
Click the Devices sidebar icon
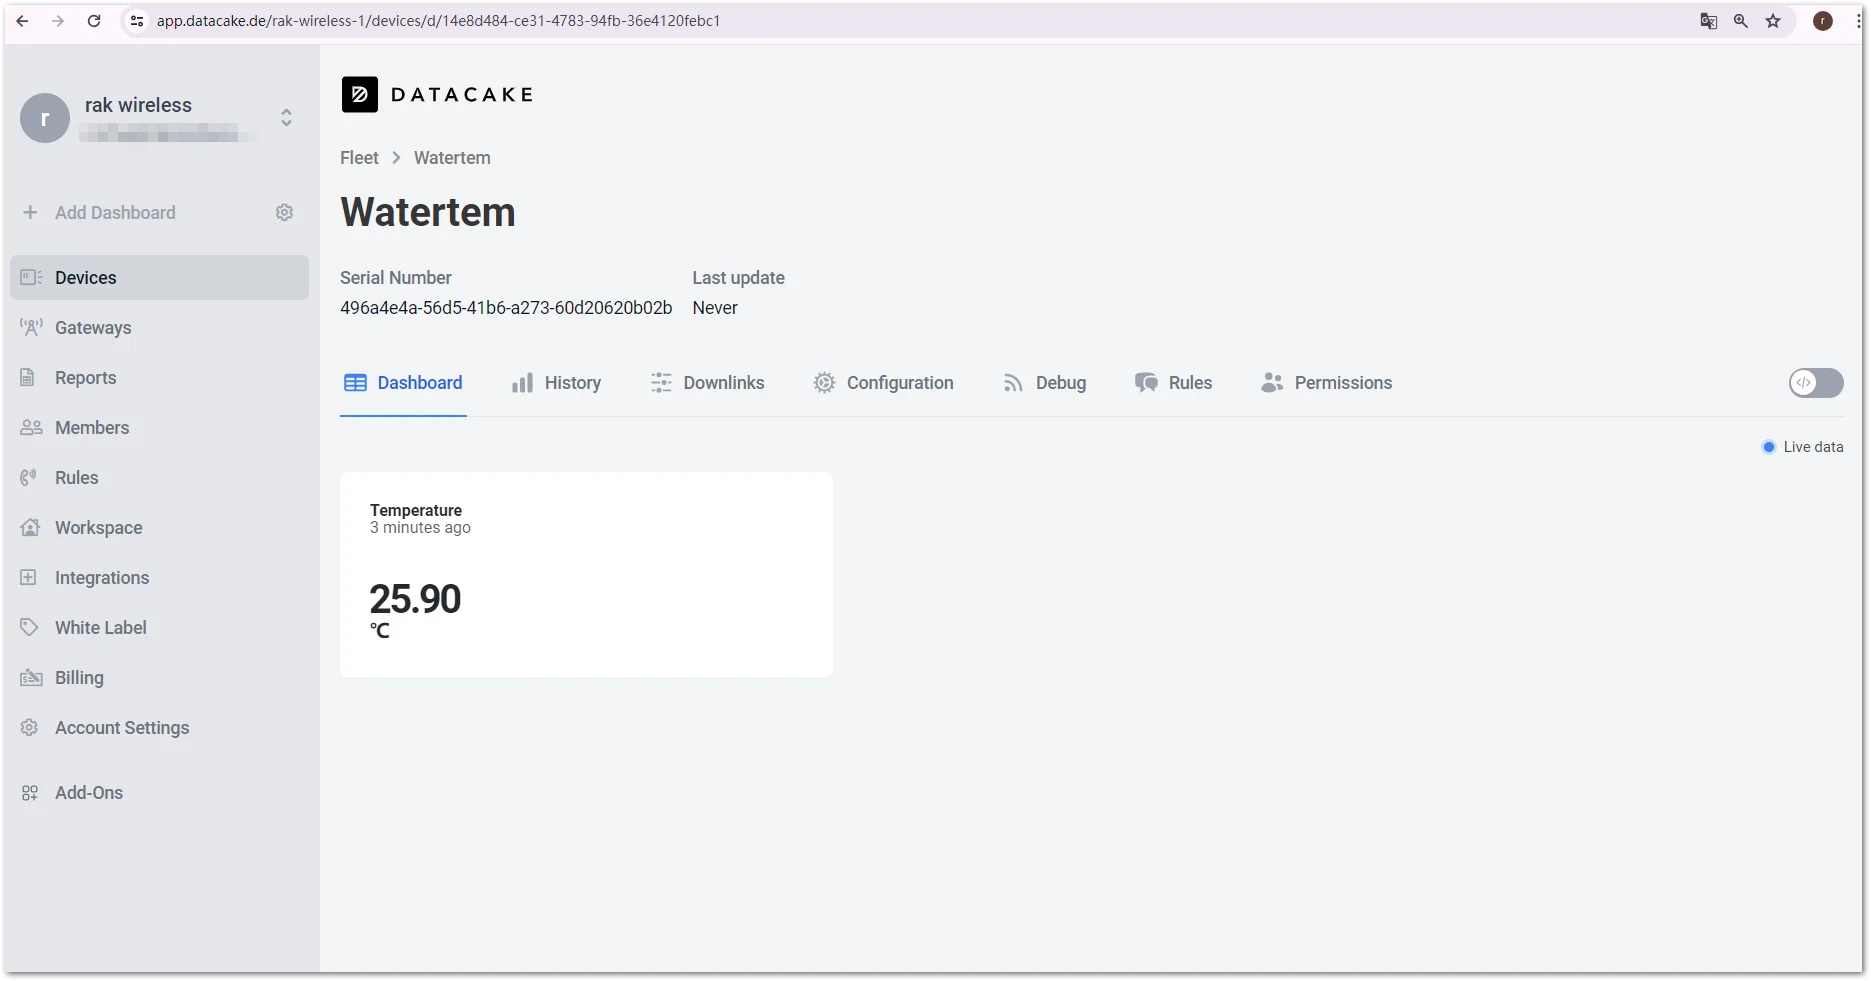[x=31, y=277]
